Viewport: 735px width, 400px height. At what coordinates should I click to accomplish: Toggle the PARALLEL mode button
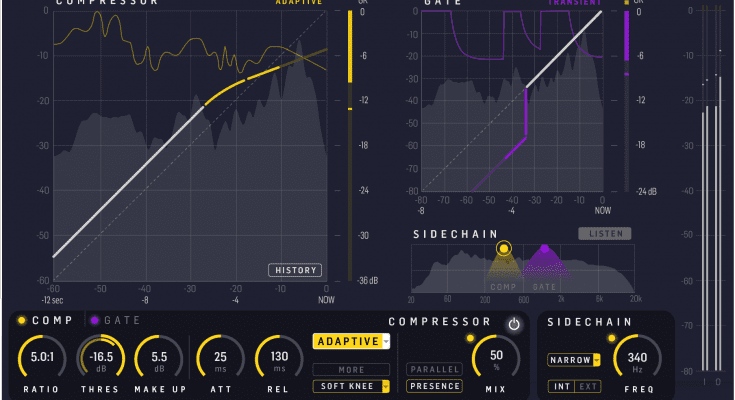pos(434,369)
